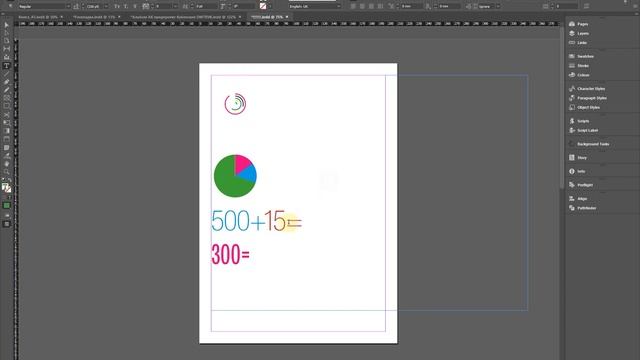
Task: Select the Gradient Swatch tool
Action: (x=6, y=131)
